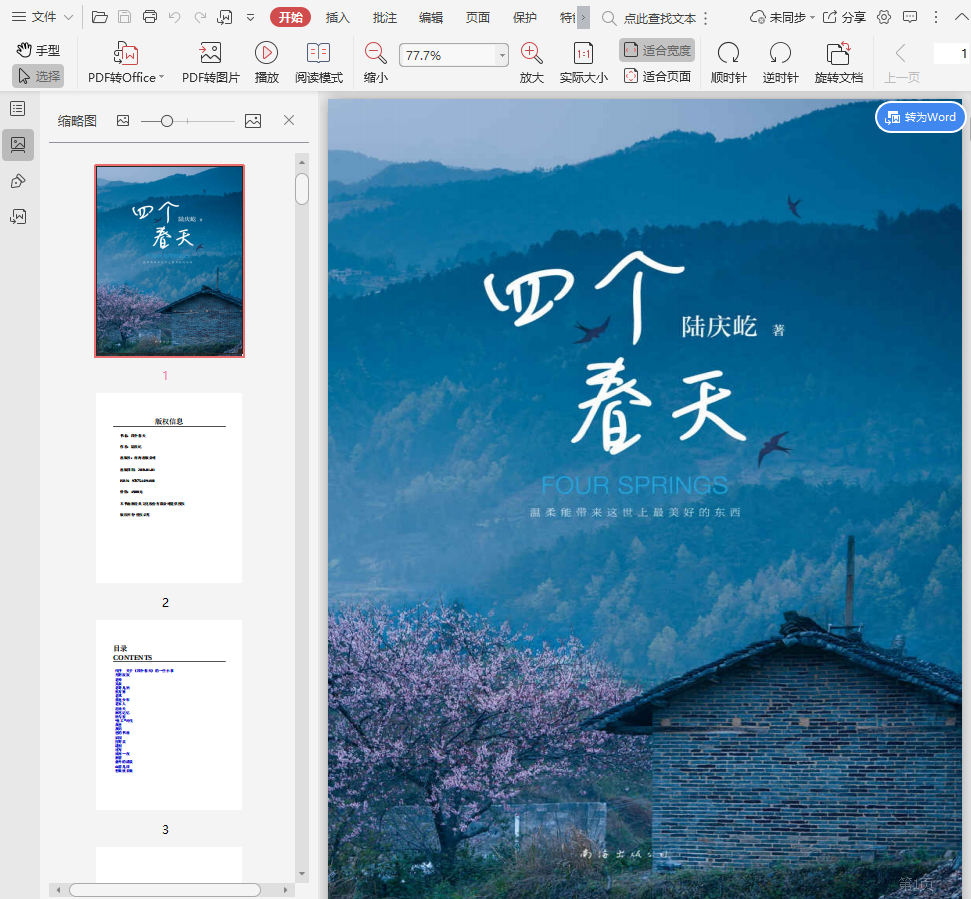Rotate the page 顺时针 (clockwise)
Screen dimensions: 971x899
(728, 54)
